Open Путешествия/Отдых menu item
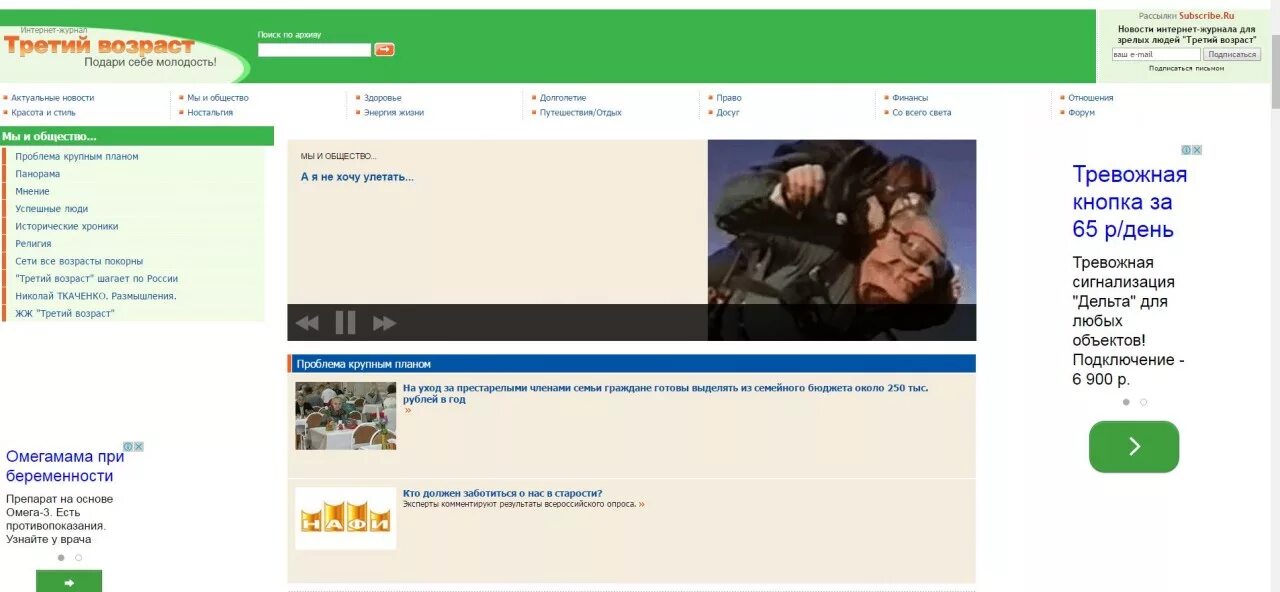The height and width of the screenshot is (592, 1280). [x=581, y=113]
